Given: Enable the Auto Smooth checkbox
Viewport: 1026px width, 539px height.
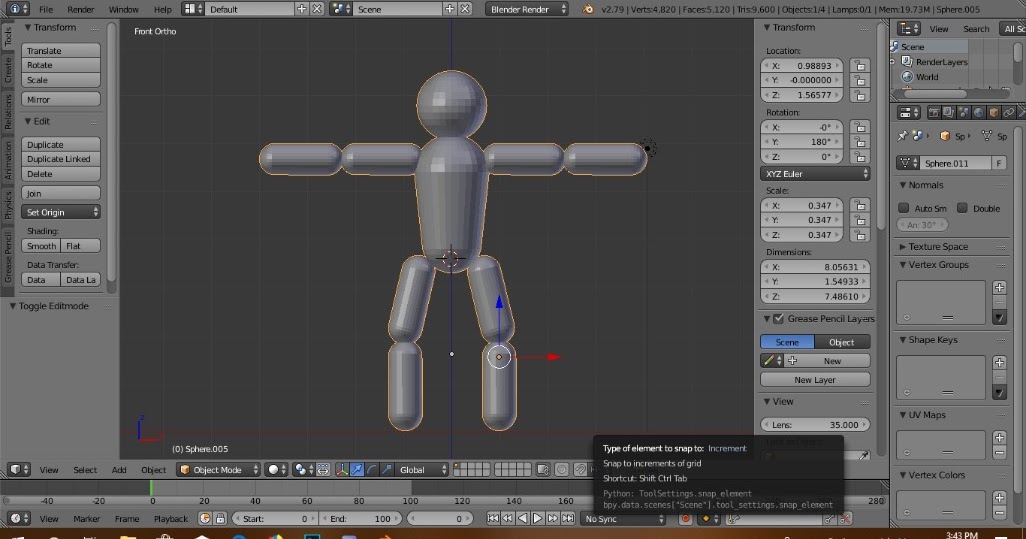Looking at the screenshot, I should pos(904,208).
